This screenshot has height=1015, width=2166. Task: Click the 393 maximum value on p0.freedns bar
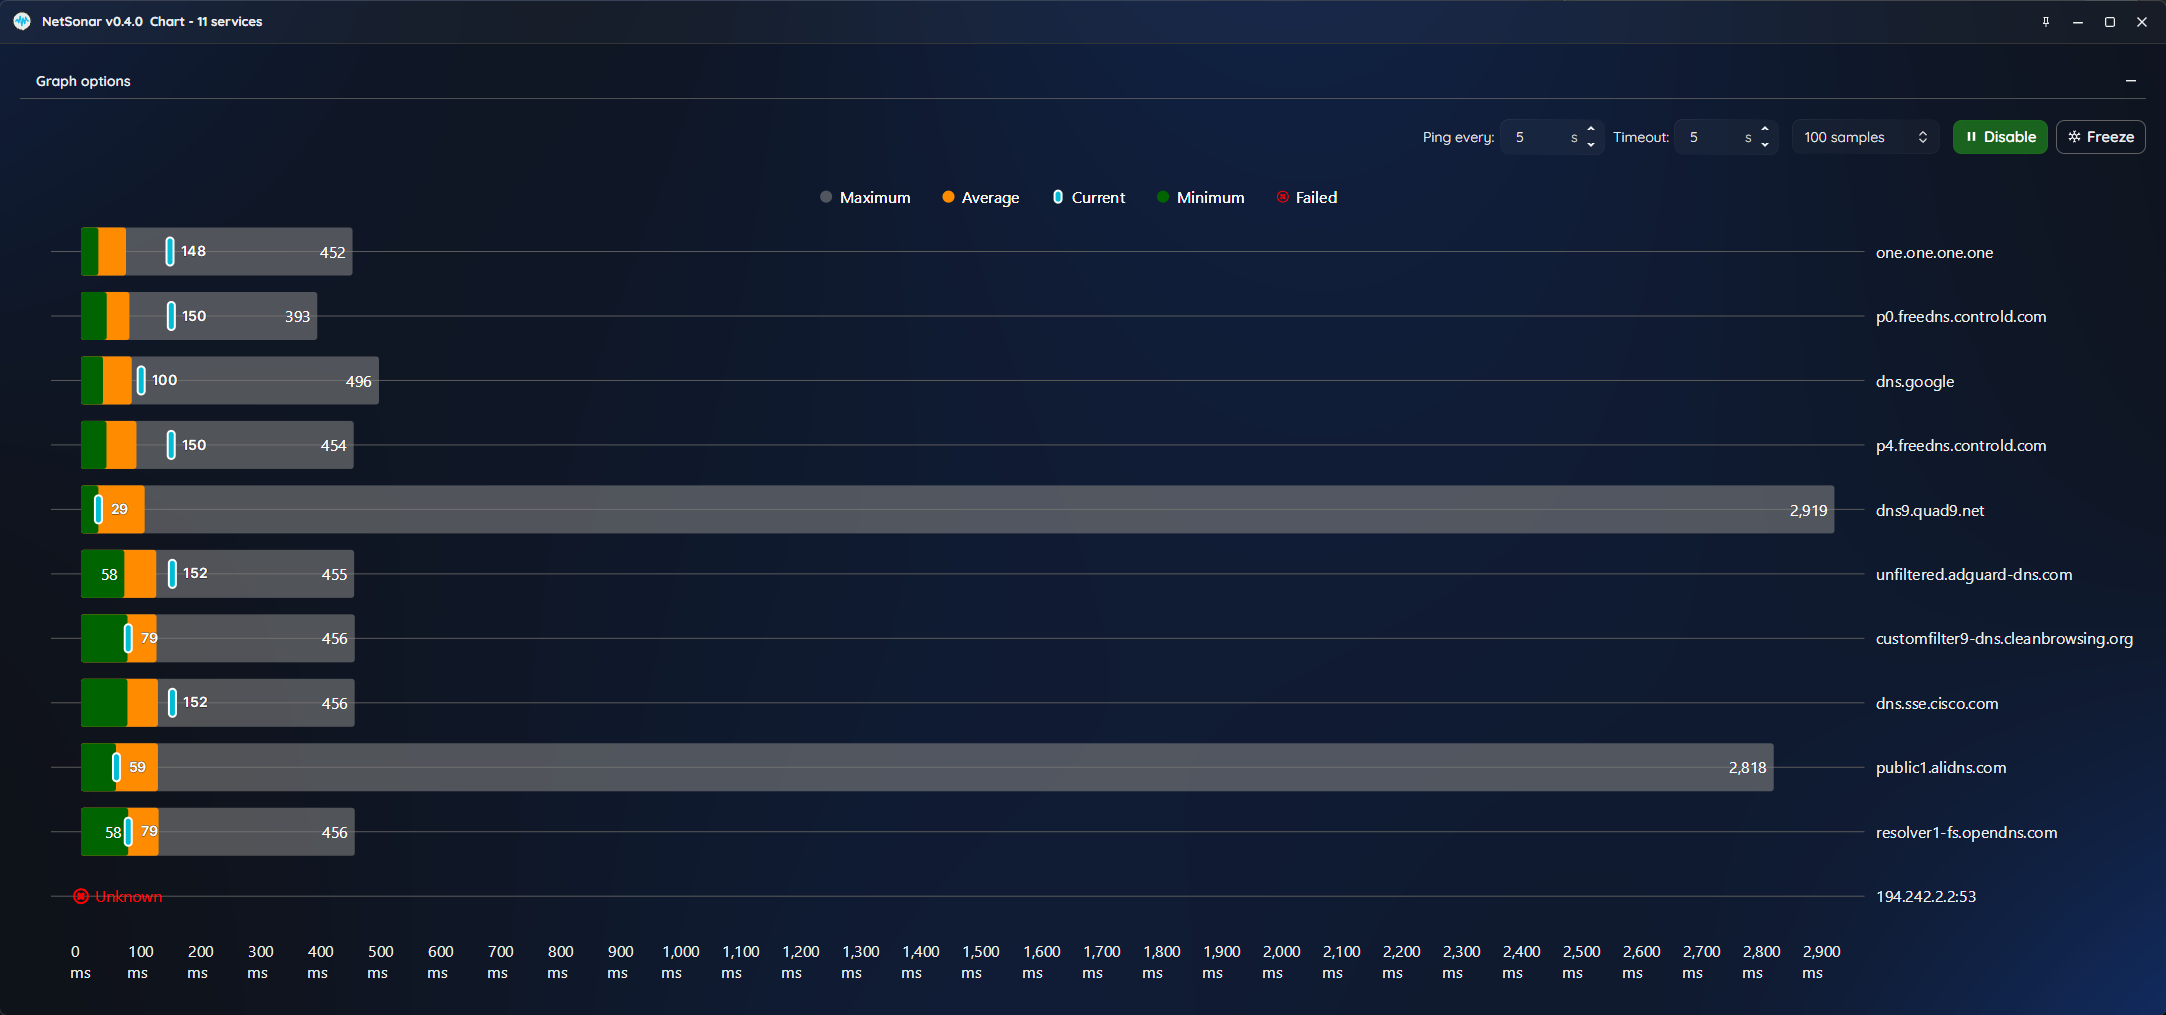click(x=297, y=316)
